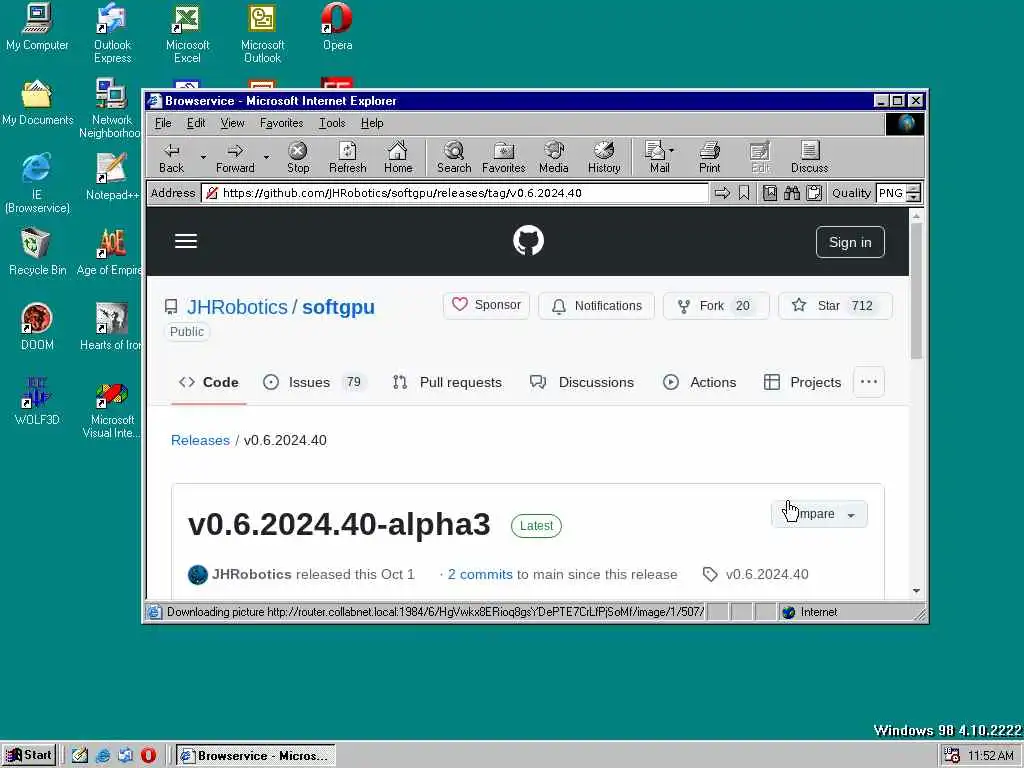Select the Notepad++ desktop shortcut
Screen dimensions: 1024x768
pos(112,177)
